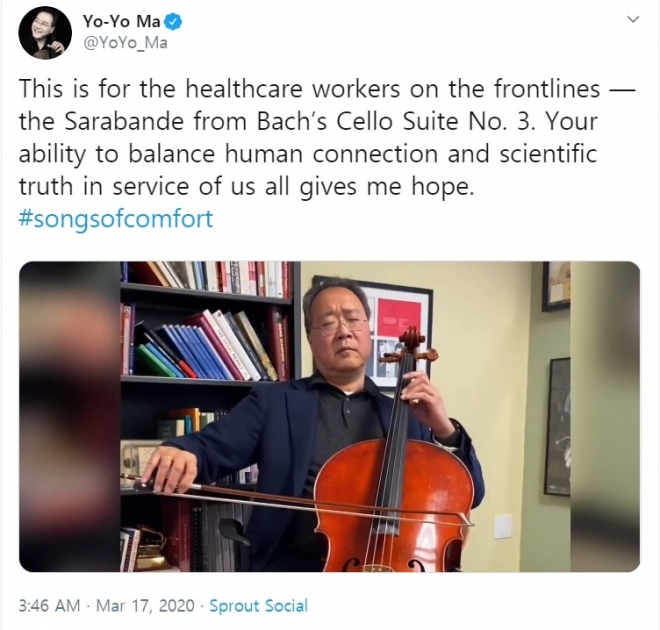Select the tweet's first line about healthcare workers

[326, 89]
